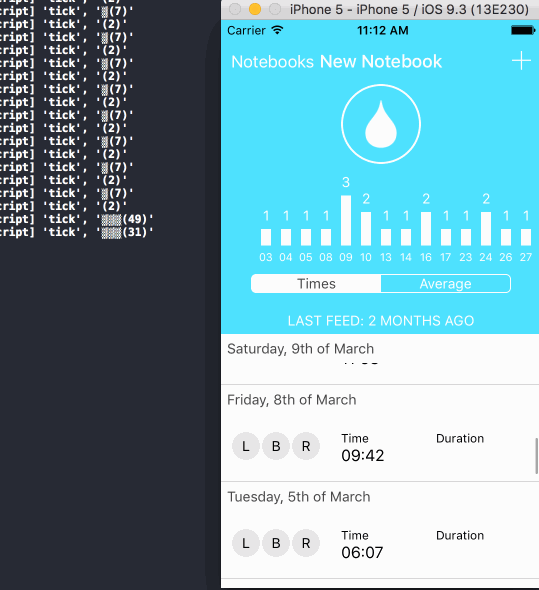Click the battery status icon
539x590 pixels.
tap(523, 30)
